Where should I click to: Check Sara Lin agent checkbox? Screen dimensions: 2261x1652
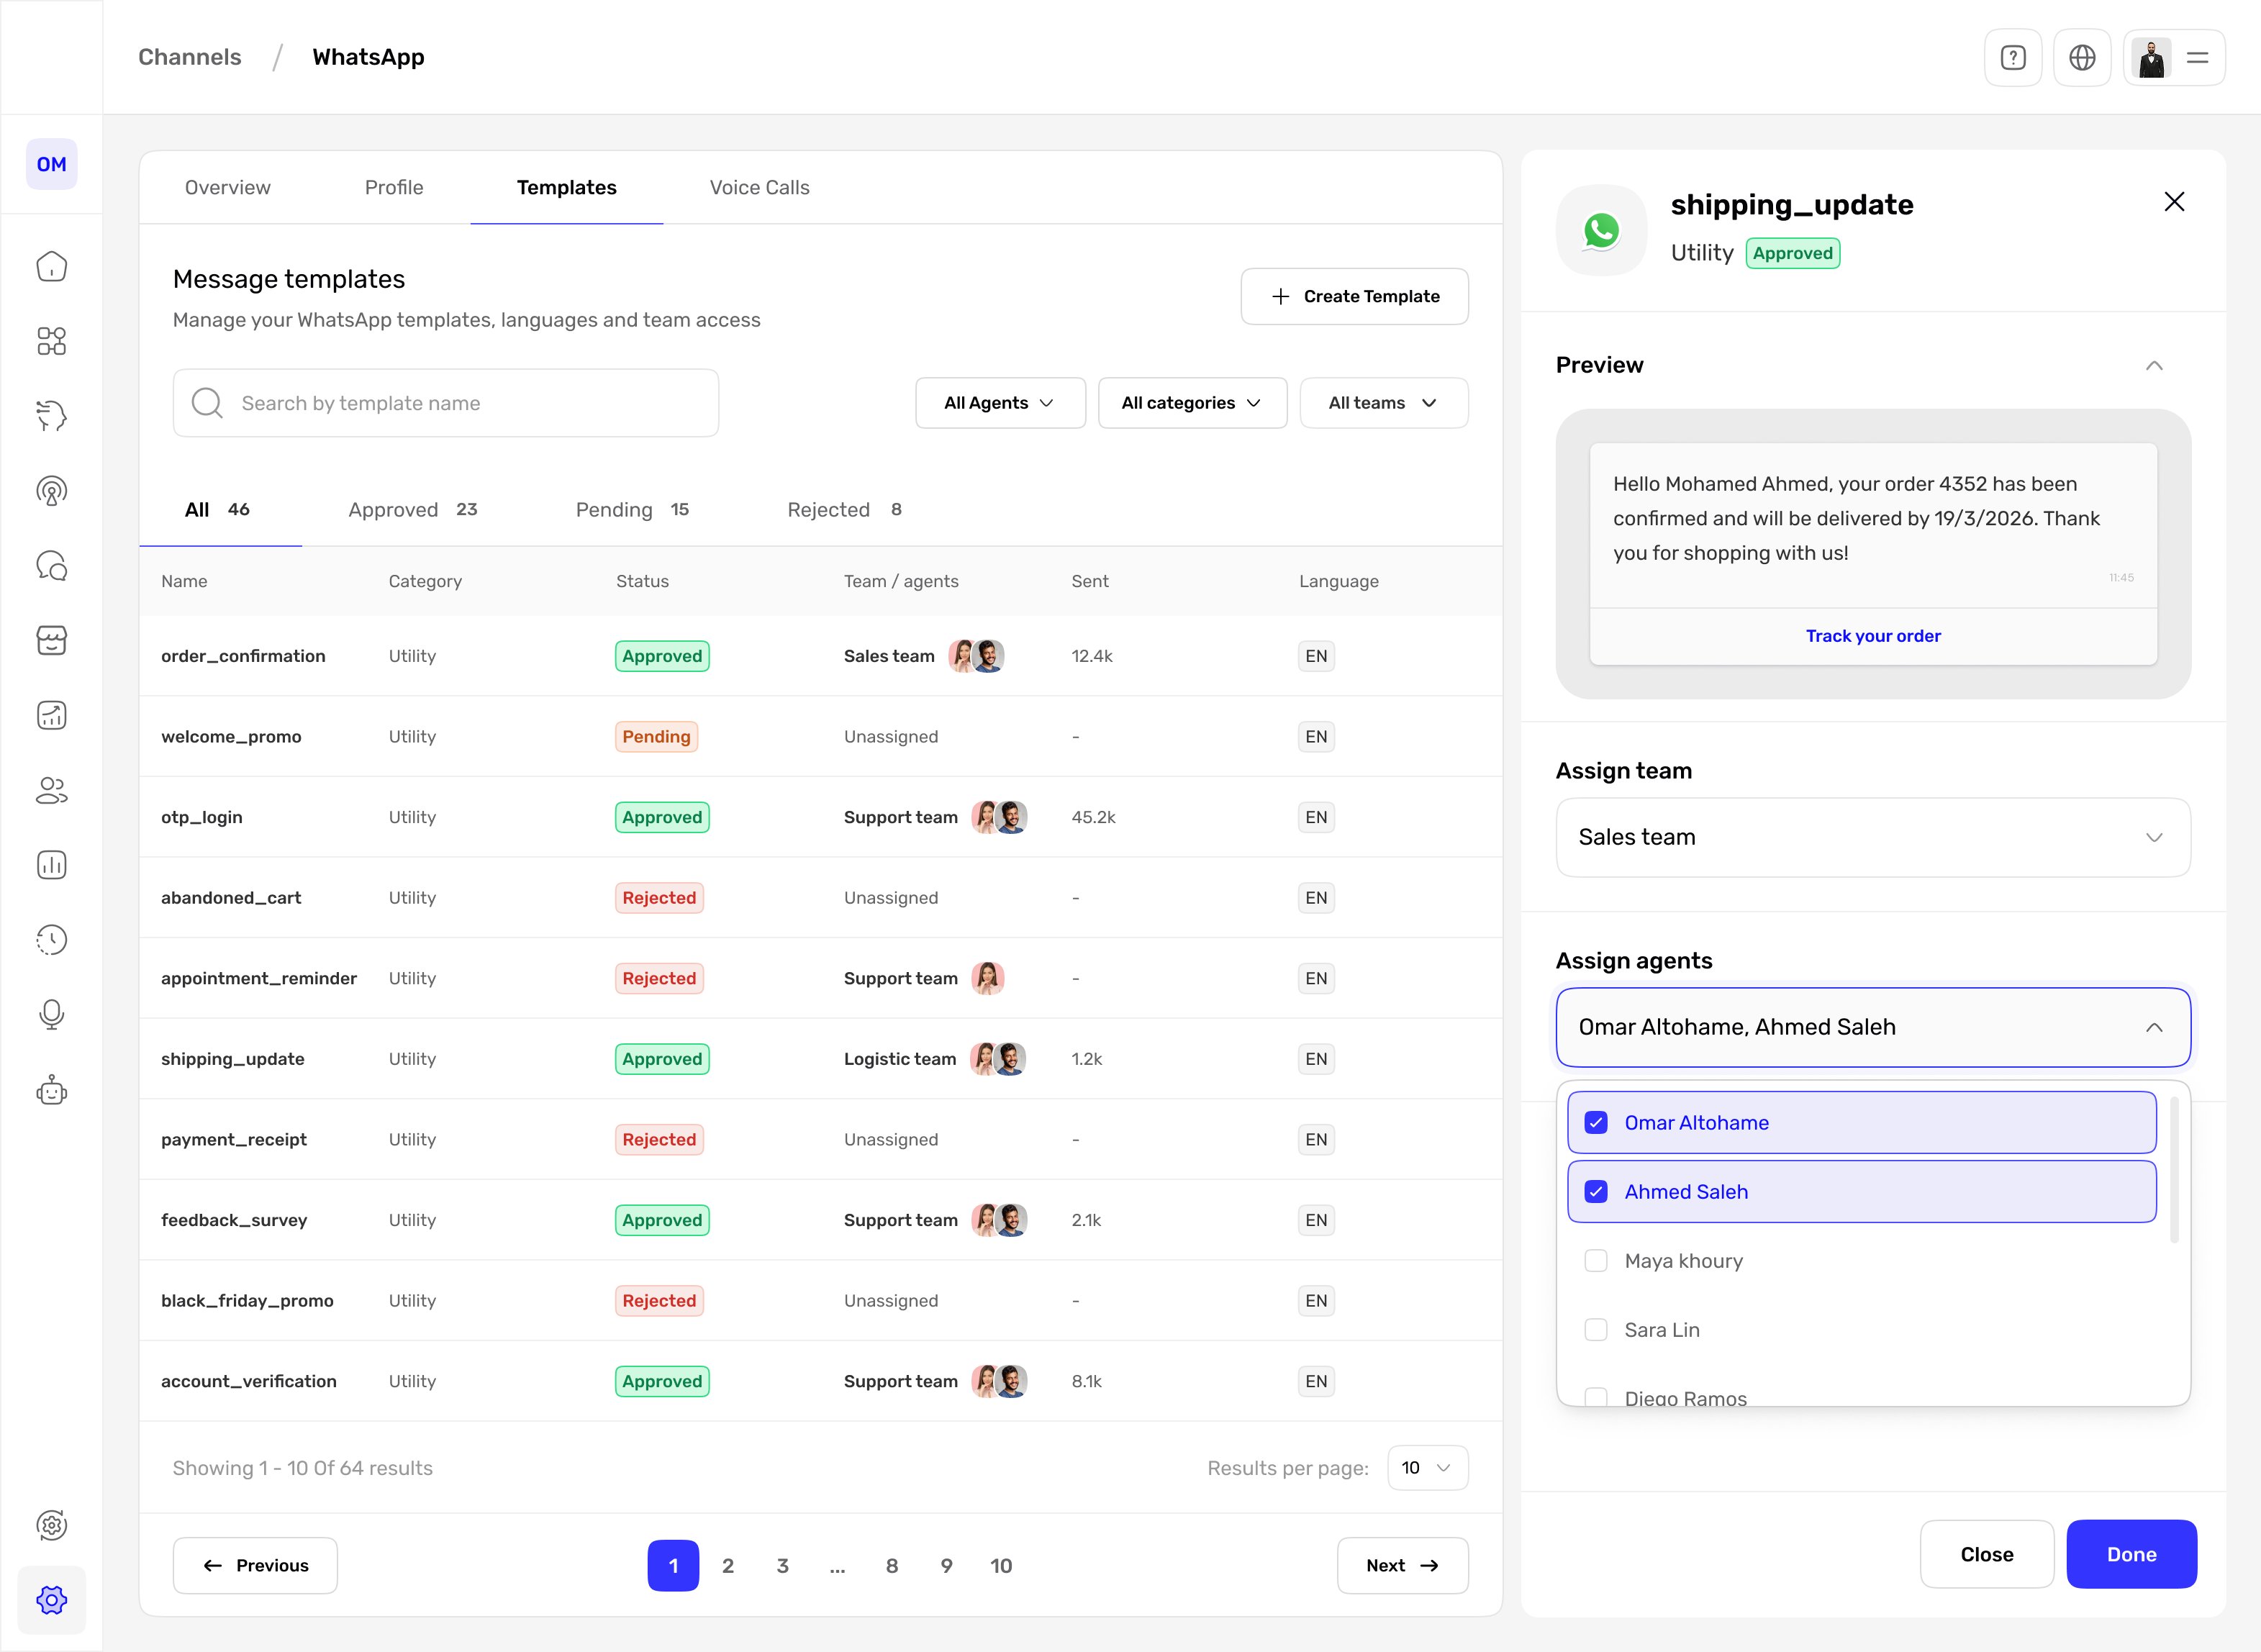click(1596, 1329)
